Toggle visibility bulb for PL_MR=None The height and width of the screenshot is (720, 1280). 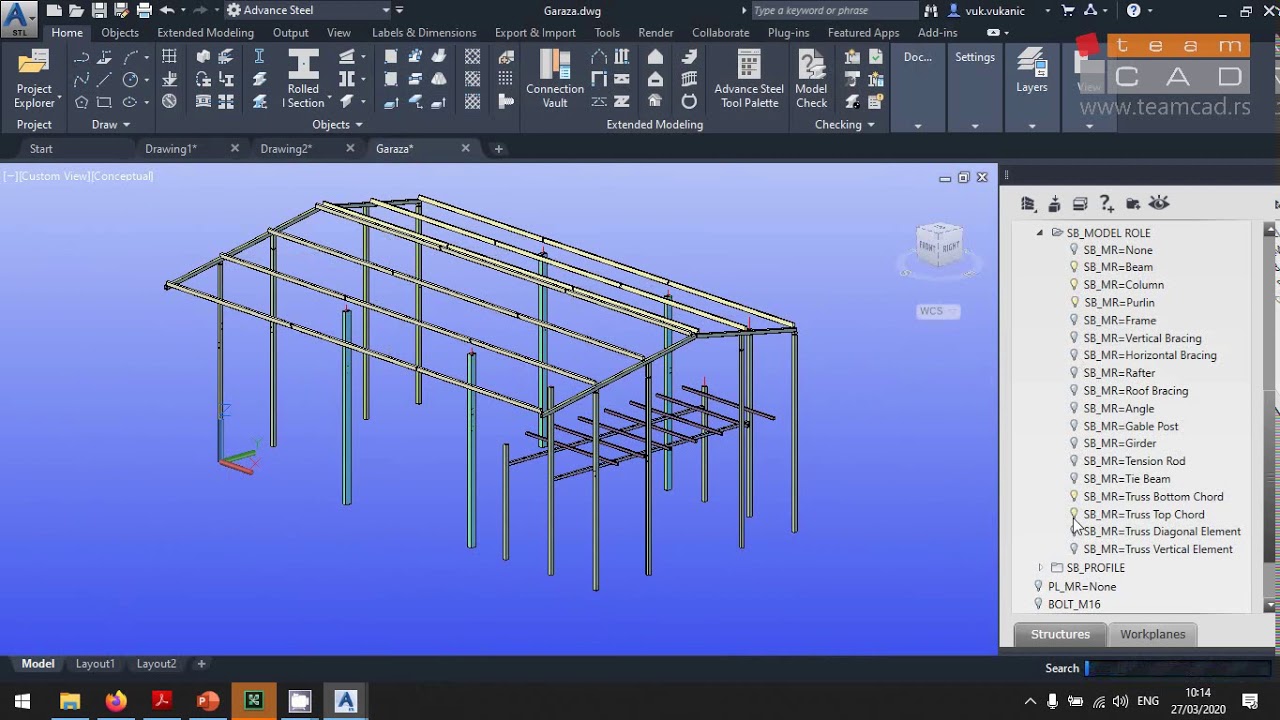pos(1038,586)
